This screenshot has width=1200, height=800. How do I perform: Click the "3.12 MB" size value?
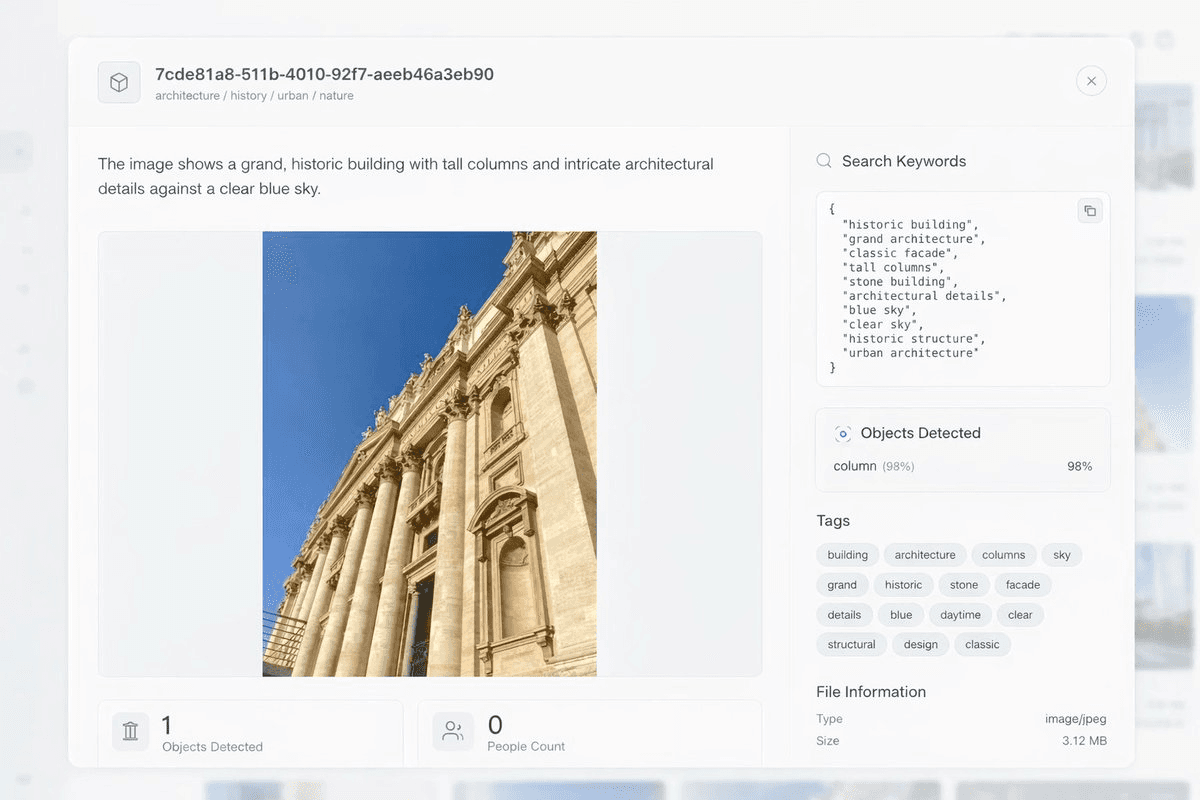click(x=1084, y=741)
